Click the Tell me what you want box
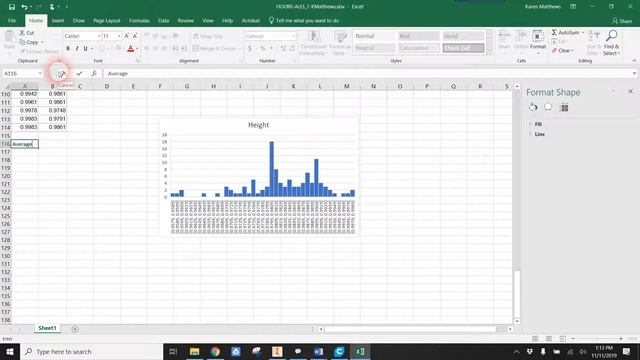This screenshot has height=360, width=640. 304,20
